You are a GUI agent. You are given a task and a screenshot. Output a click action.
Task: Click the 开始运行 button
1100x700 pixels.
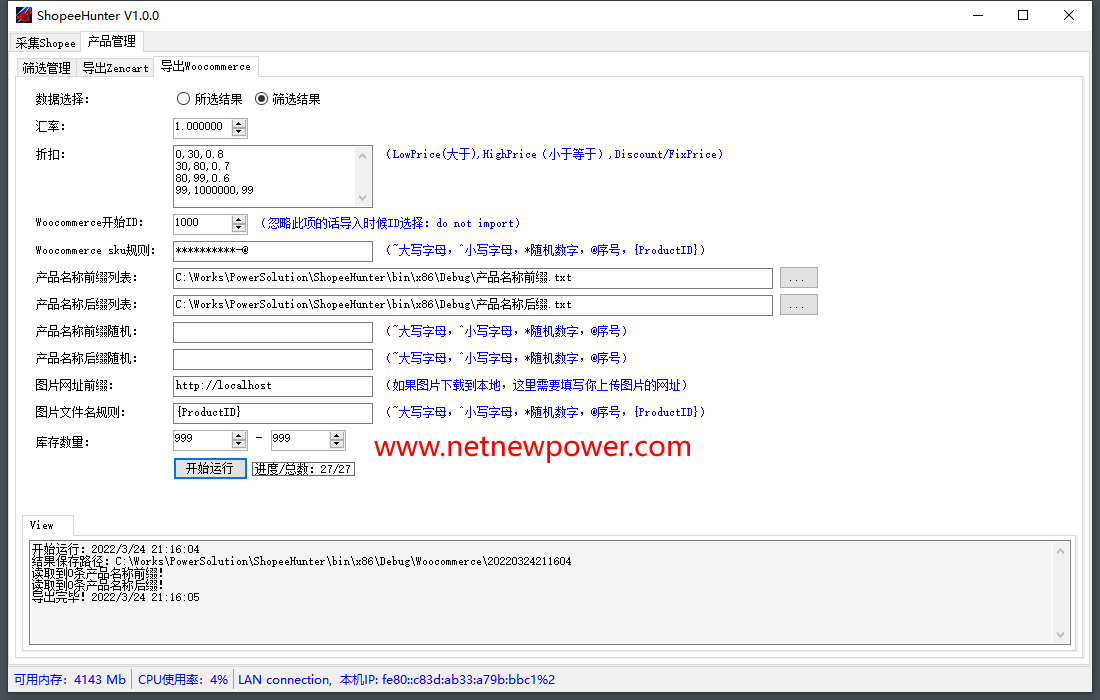tap(210, 468)
